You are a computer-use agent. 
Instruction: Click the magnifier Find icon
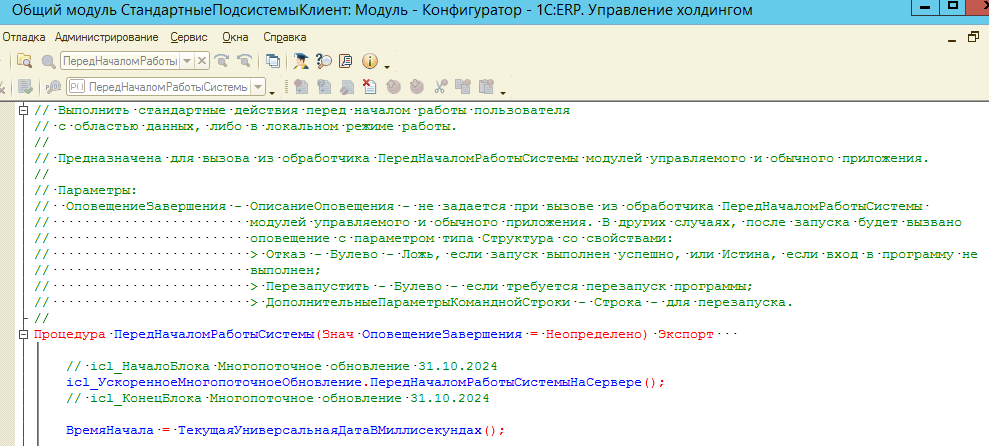click(49, 61)
